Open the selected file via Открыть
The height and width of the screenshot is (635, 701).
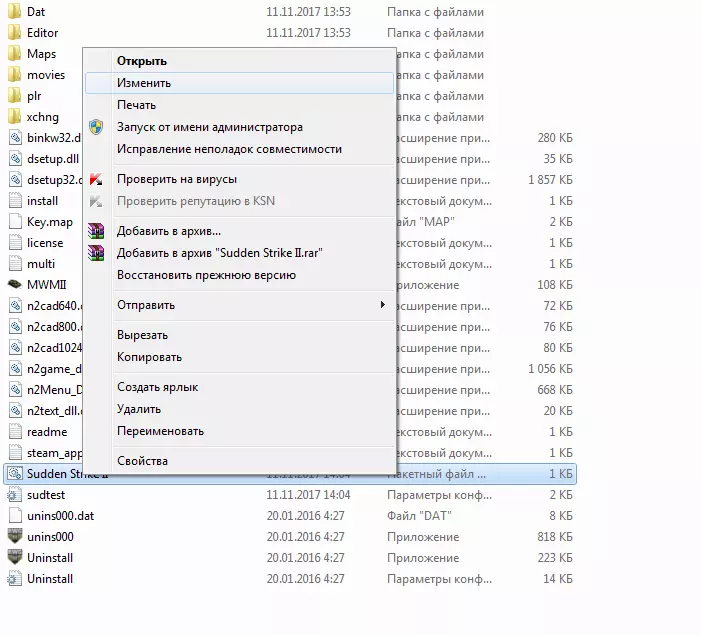coord(142,61)
